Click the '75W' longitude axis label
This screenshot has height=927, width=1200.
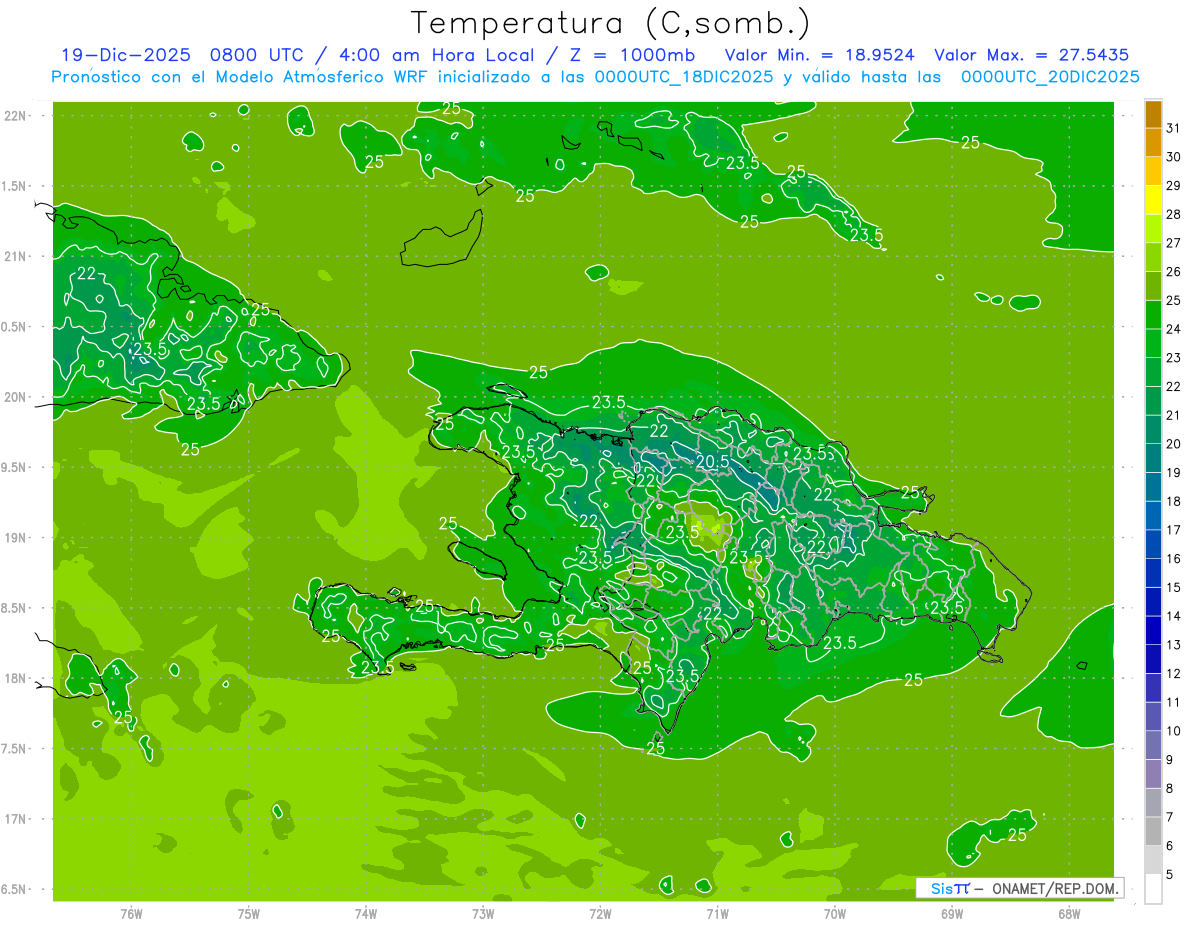tap(249, 913)
